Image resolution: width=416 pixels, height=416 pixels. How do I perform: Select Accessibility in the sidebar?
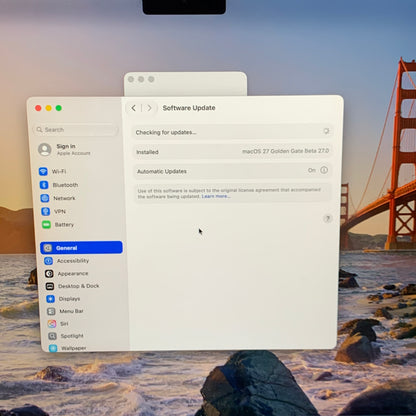pyautogui.click(x=67, y=261)
